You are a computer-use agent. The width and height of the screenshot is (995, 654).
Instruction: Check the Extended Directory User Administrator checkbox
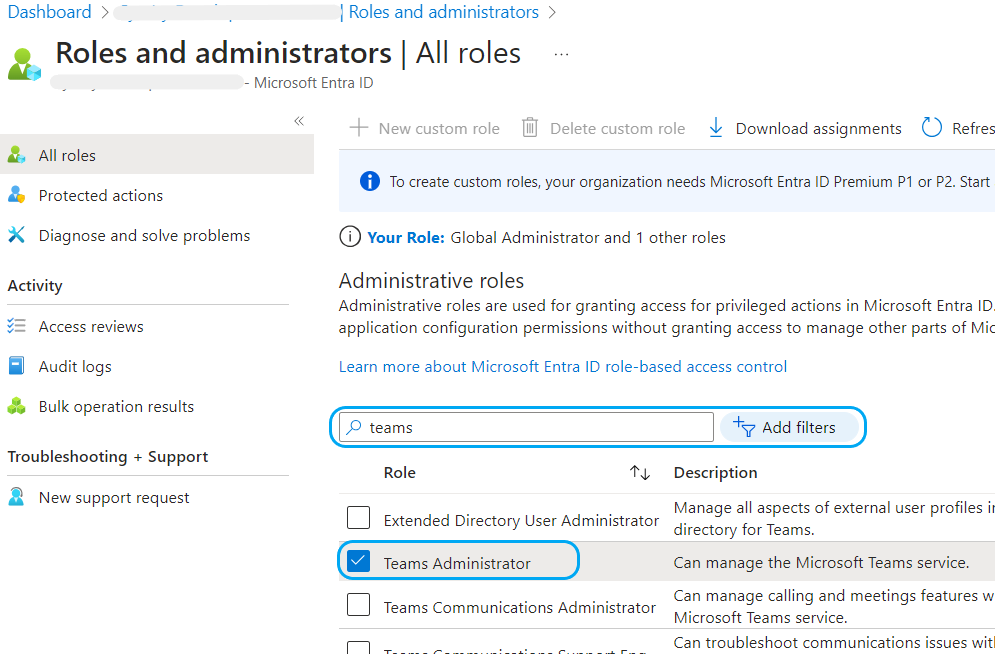pyautogui.click(x=358, y=518)
